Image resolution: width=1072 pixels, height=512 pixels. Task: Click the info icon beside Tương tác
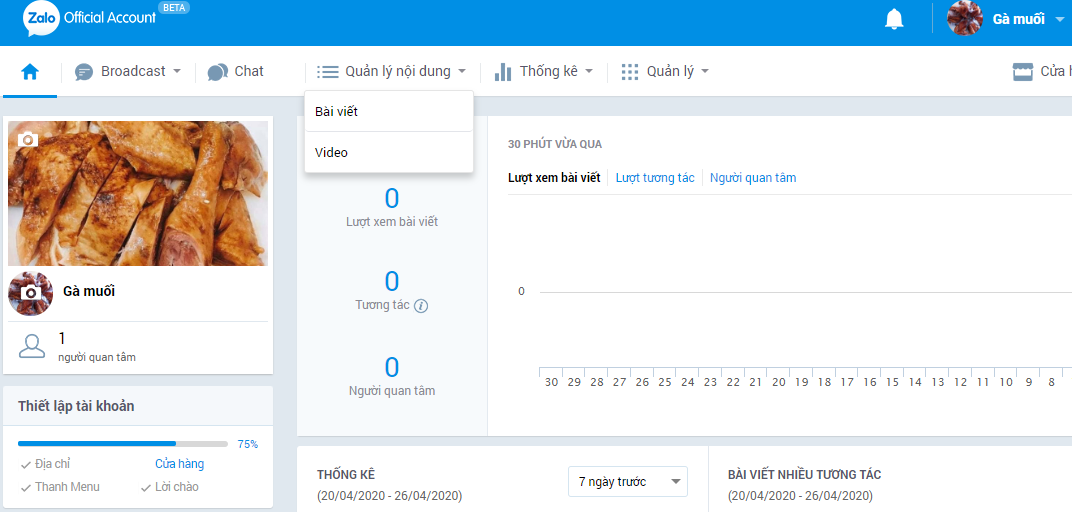coord(421,306)
